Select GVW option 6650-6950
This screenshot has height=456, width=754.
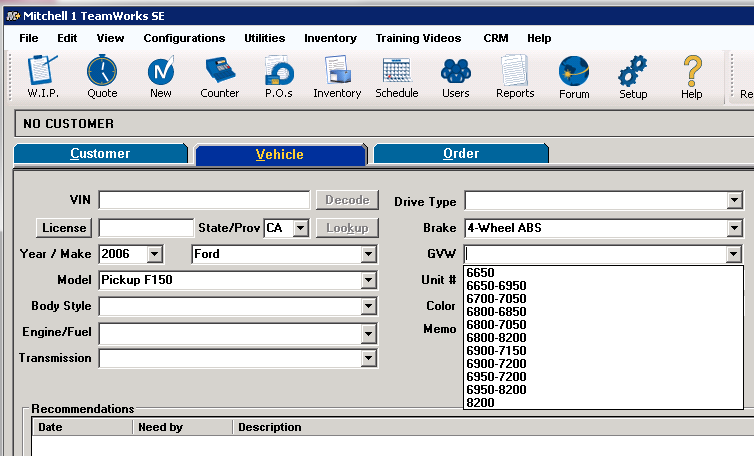(x=603, y=286)
